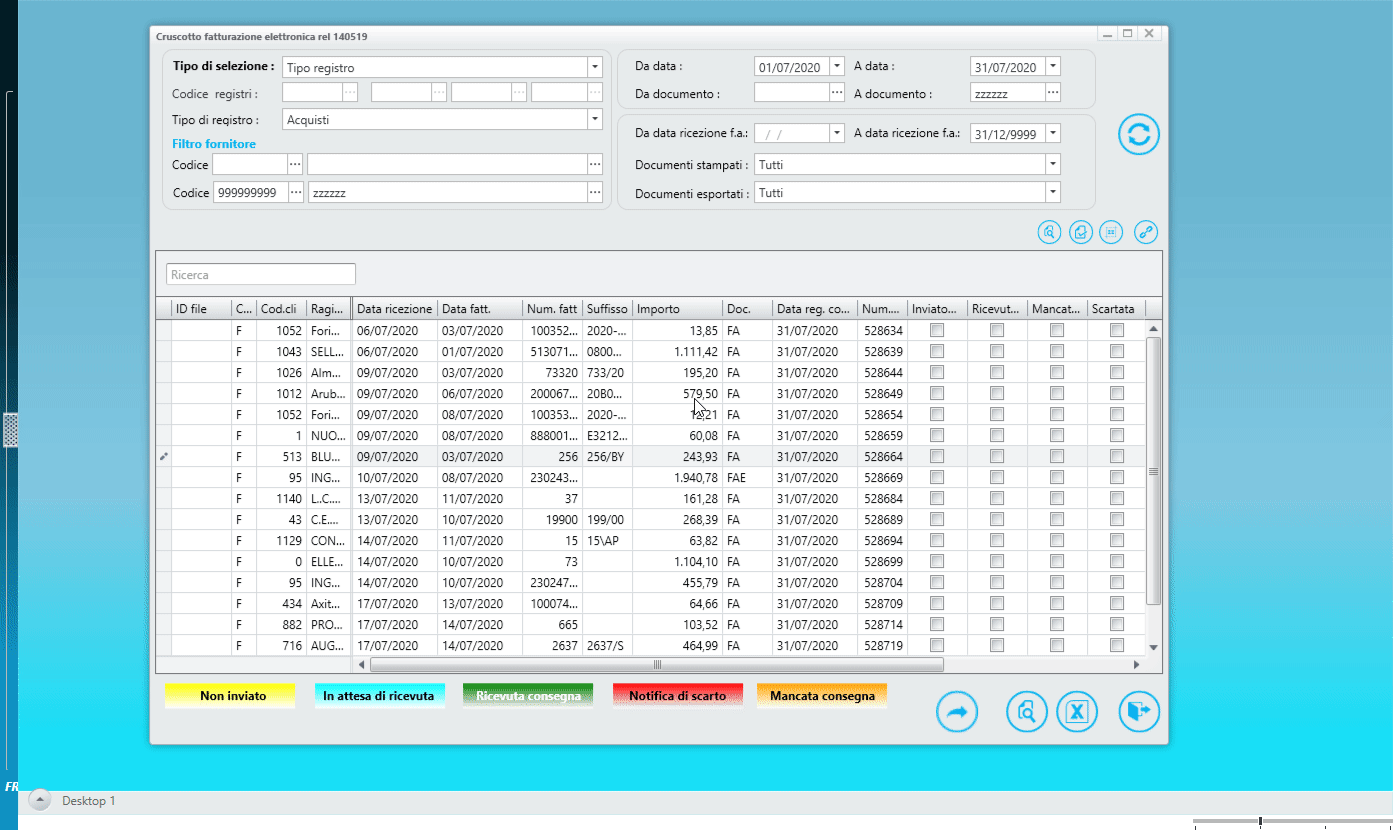Export to Excel with the X icon

click(x=1077, y=712)
